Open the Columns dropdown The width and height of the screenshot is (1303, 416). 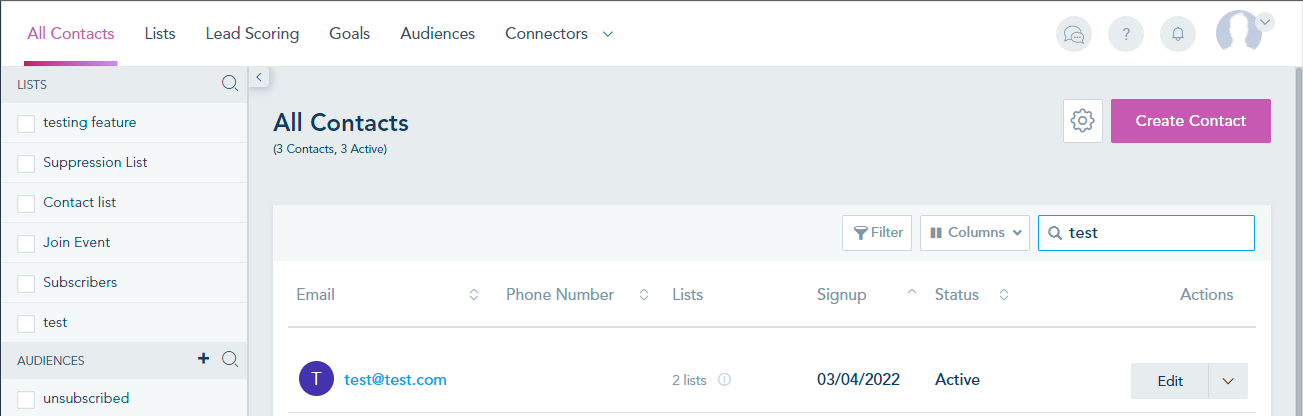(x=975, y=232)
